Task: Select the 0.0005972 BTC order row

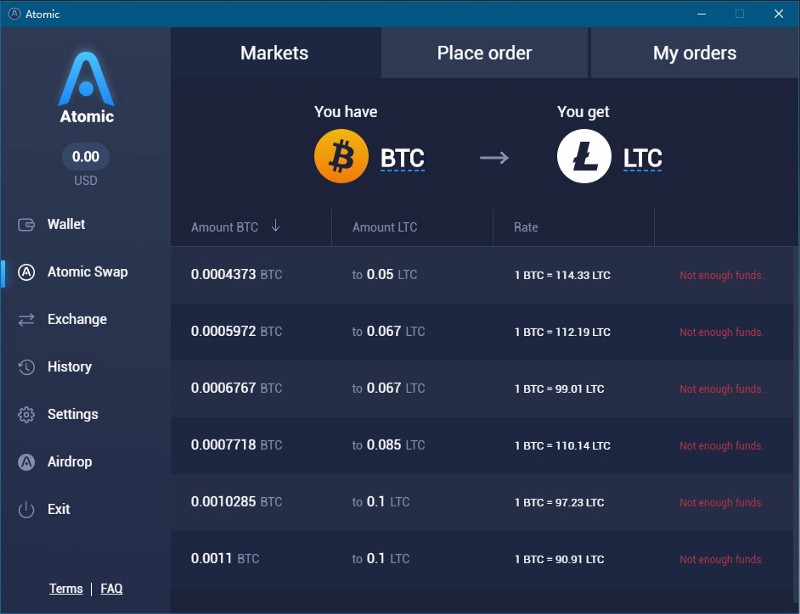Action: click(x=482, y=332)
